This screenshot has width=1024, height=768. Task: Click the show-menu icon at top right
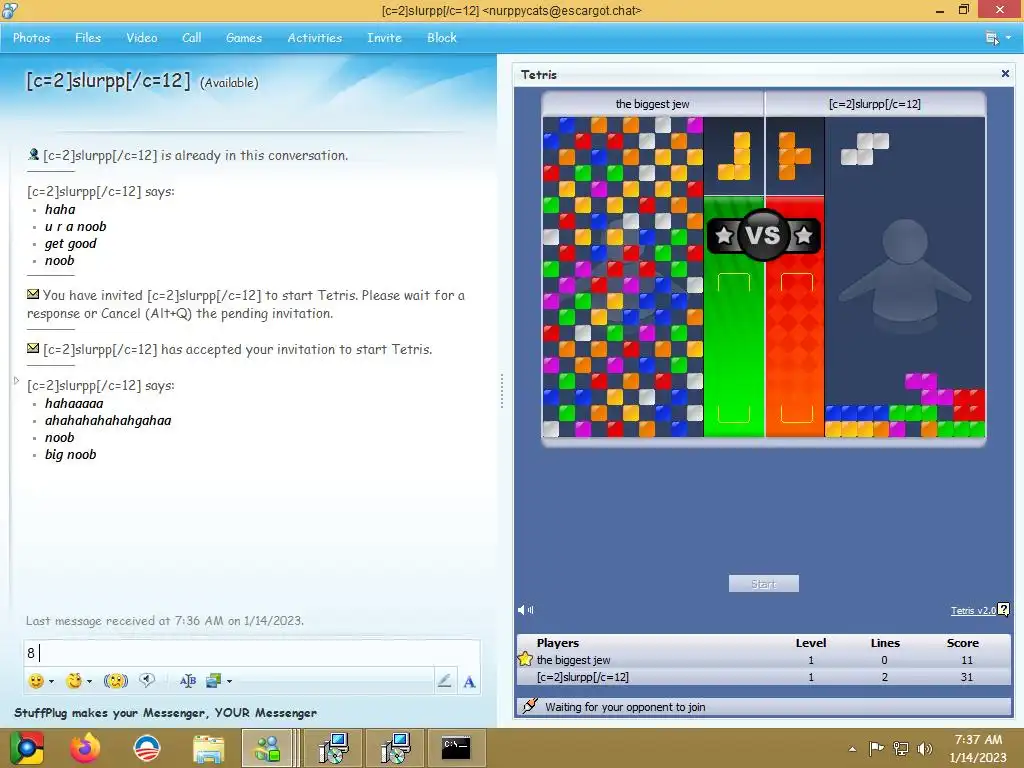[x=992, y=38]
